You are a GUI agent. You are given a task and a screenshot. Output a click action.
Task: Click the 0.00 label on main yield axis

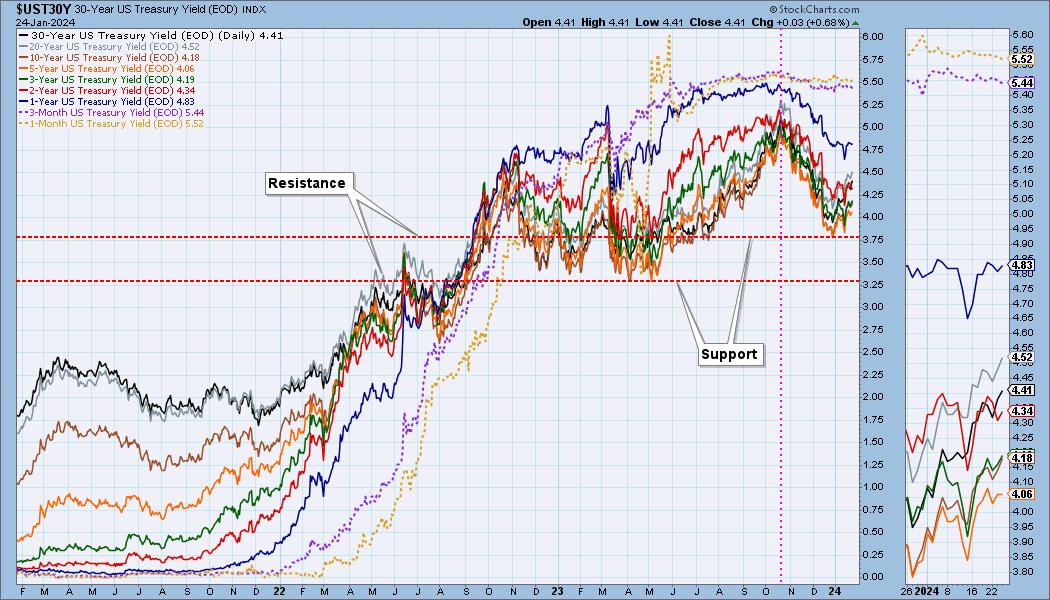(x=873, y=577)
